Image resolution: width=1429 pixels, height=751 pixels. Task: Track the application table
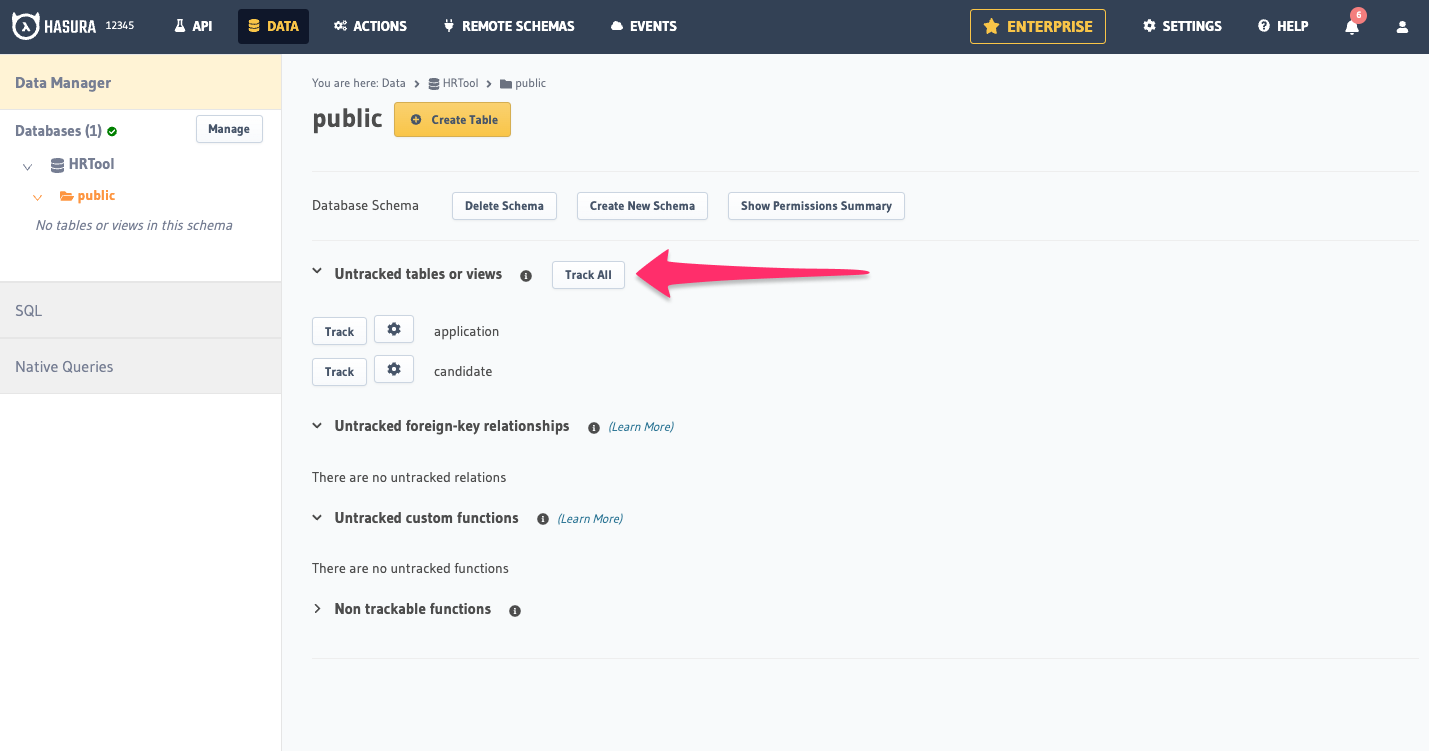pos(339,331)
